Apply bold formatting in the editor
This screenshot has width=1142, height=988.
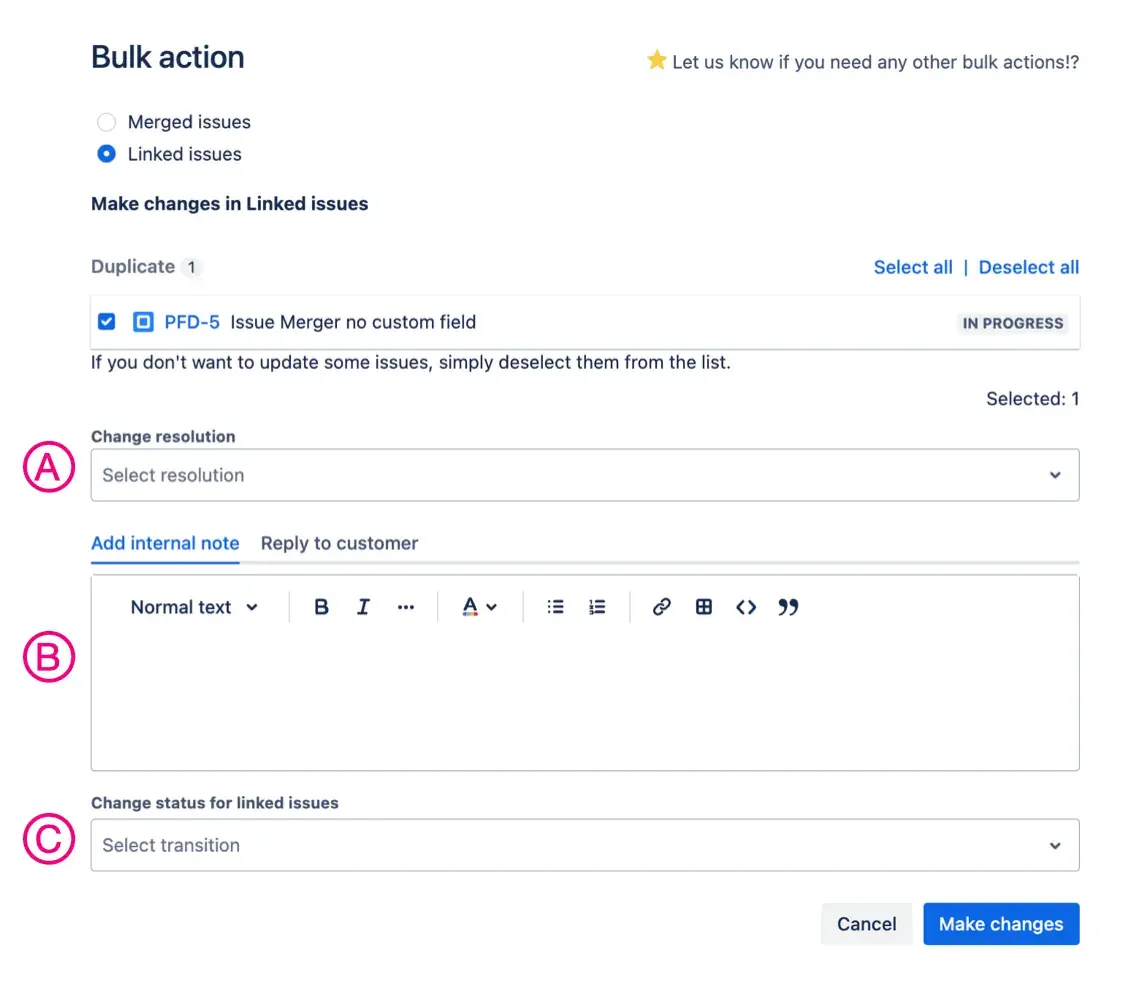pos(321,607)
